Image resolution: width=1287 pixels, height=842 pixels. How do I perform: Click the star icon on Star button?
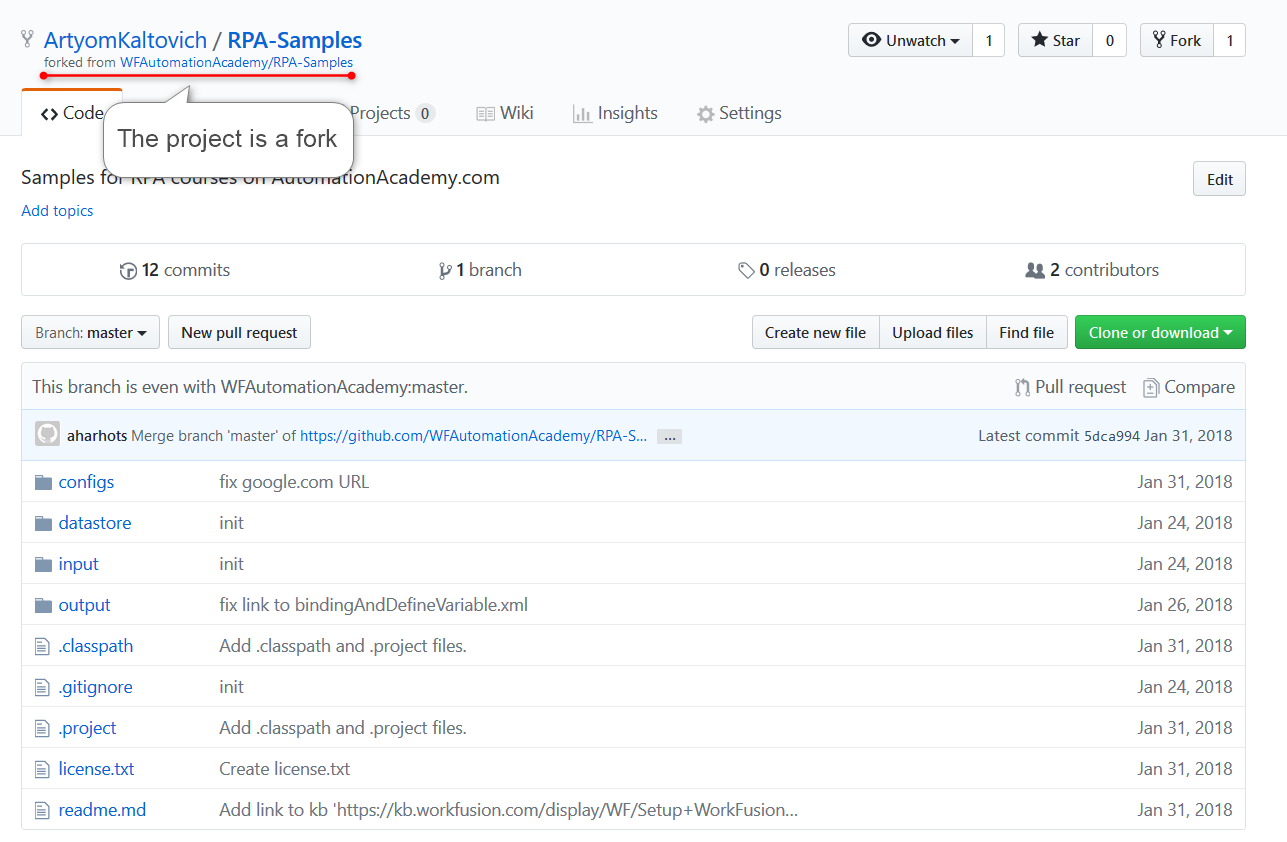[1040, 40]
